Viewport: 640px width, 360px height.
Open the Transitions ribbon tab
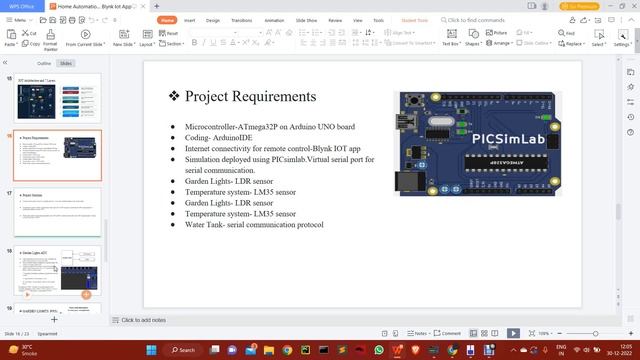pyautogui.click(x=242, y=20)
